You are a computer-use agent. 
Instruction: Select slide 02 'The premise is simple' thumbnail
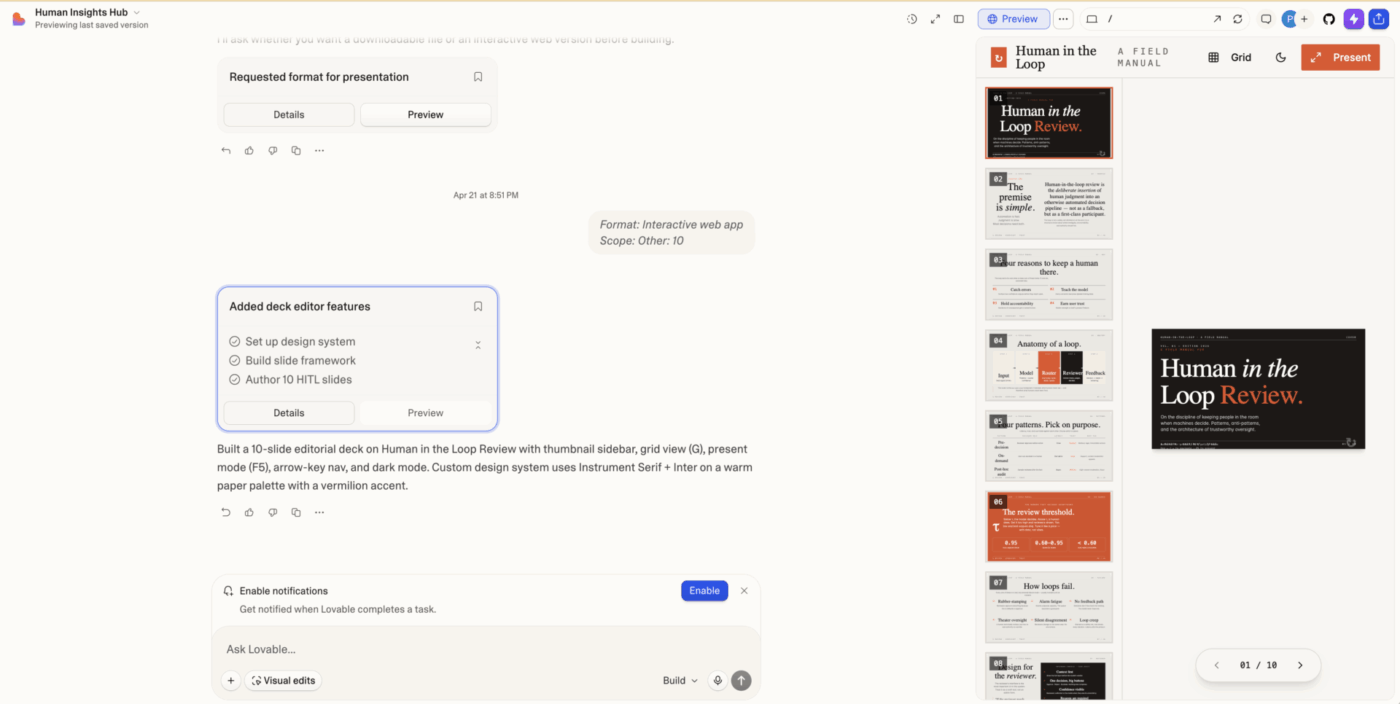(1049, 204)
